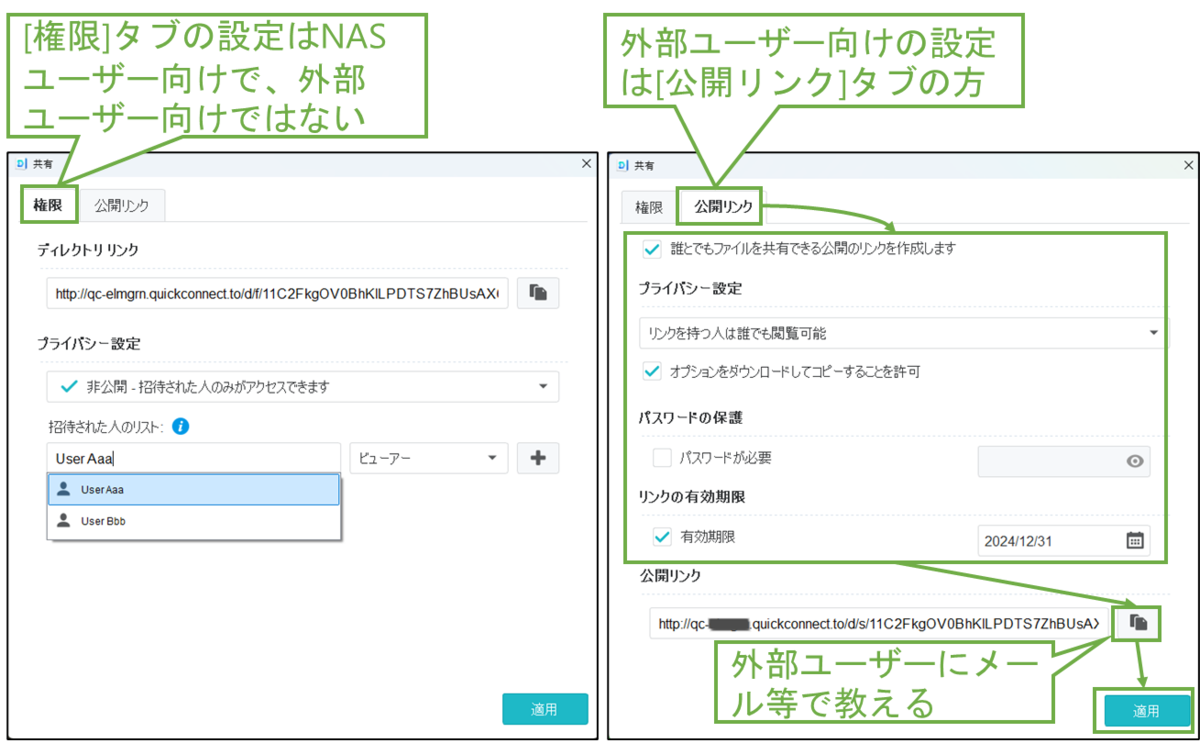Click the info icon beside invited people list

coord(181,427)
